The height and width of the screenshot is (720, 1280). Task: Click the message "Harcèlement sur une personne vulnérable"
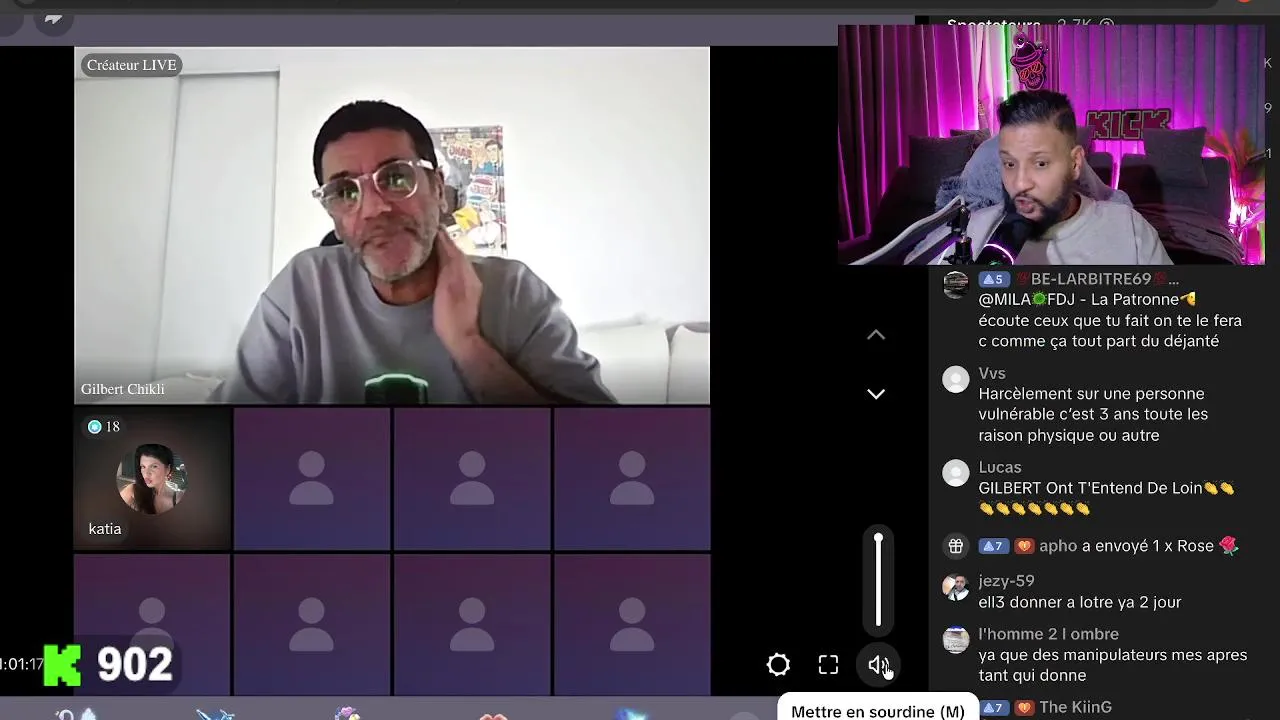1093,415
